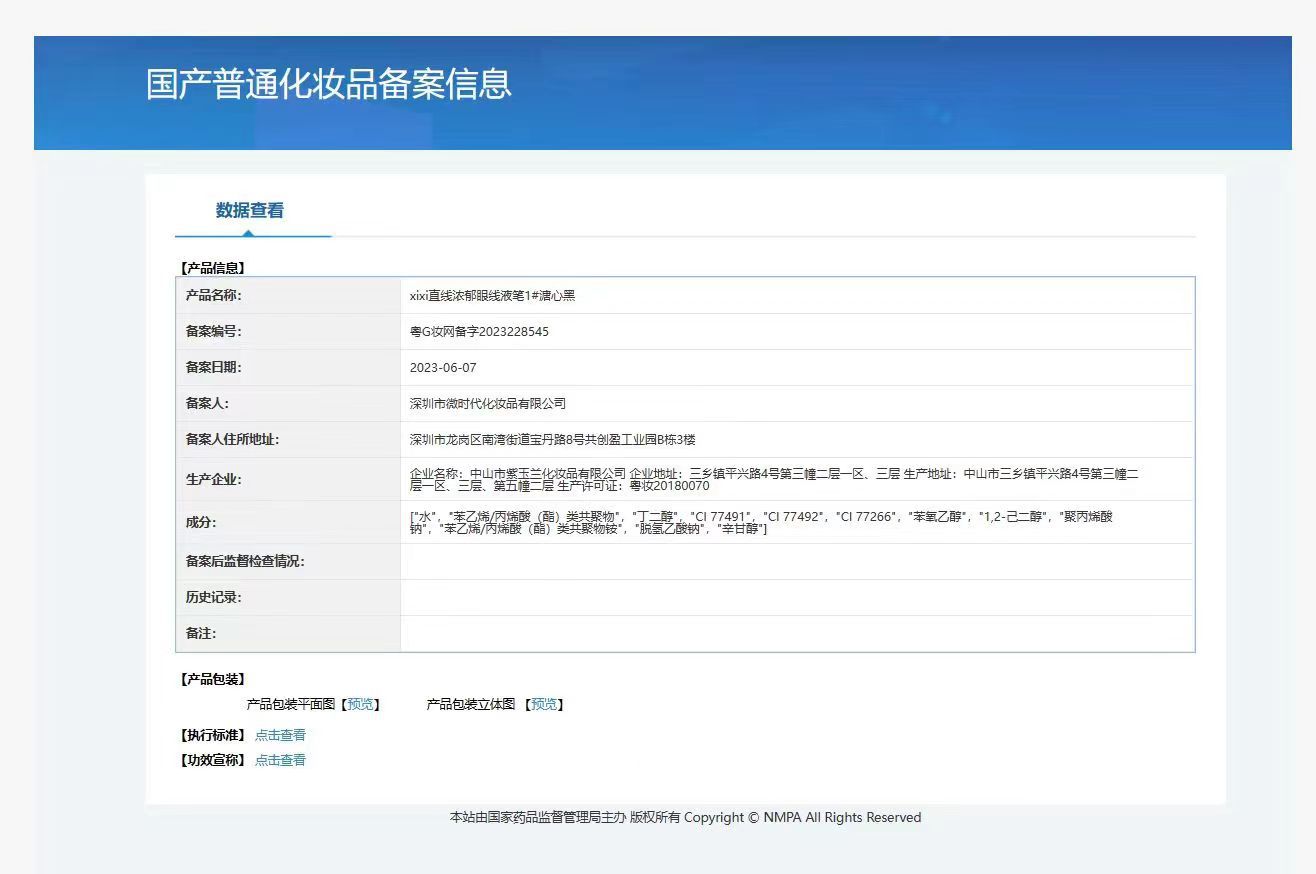The height and width of the screenshot is (874, 1316).
Task: Click the 备注 label cell
Action: click(288, 634)
